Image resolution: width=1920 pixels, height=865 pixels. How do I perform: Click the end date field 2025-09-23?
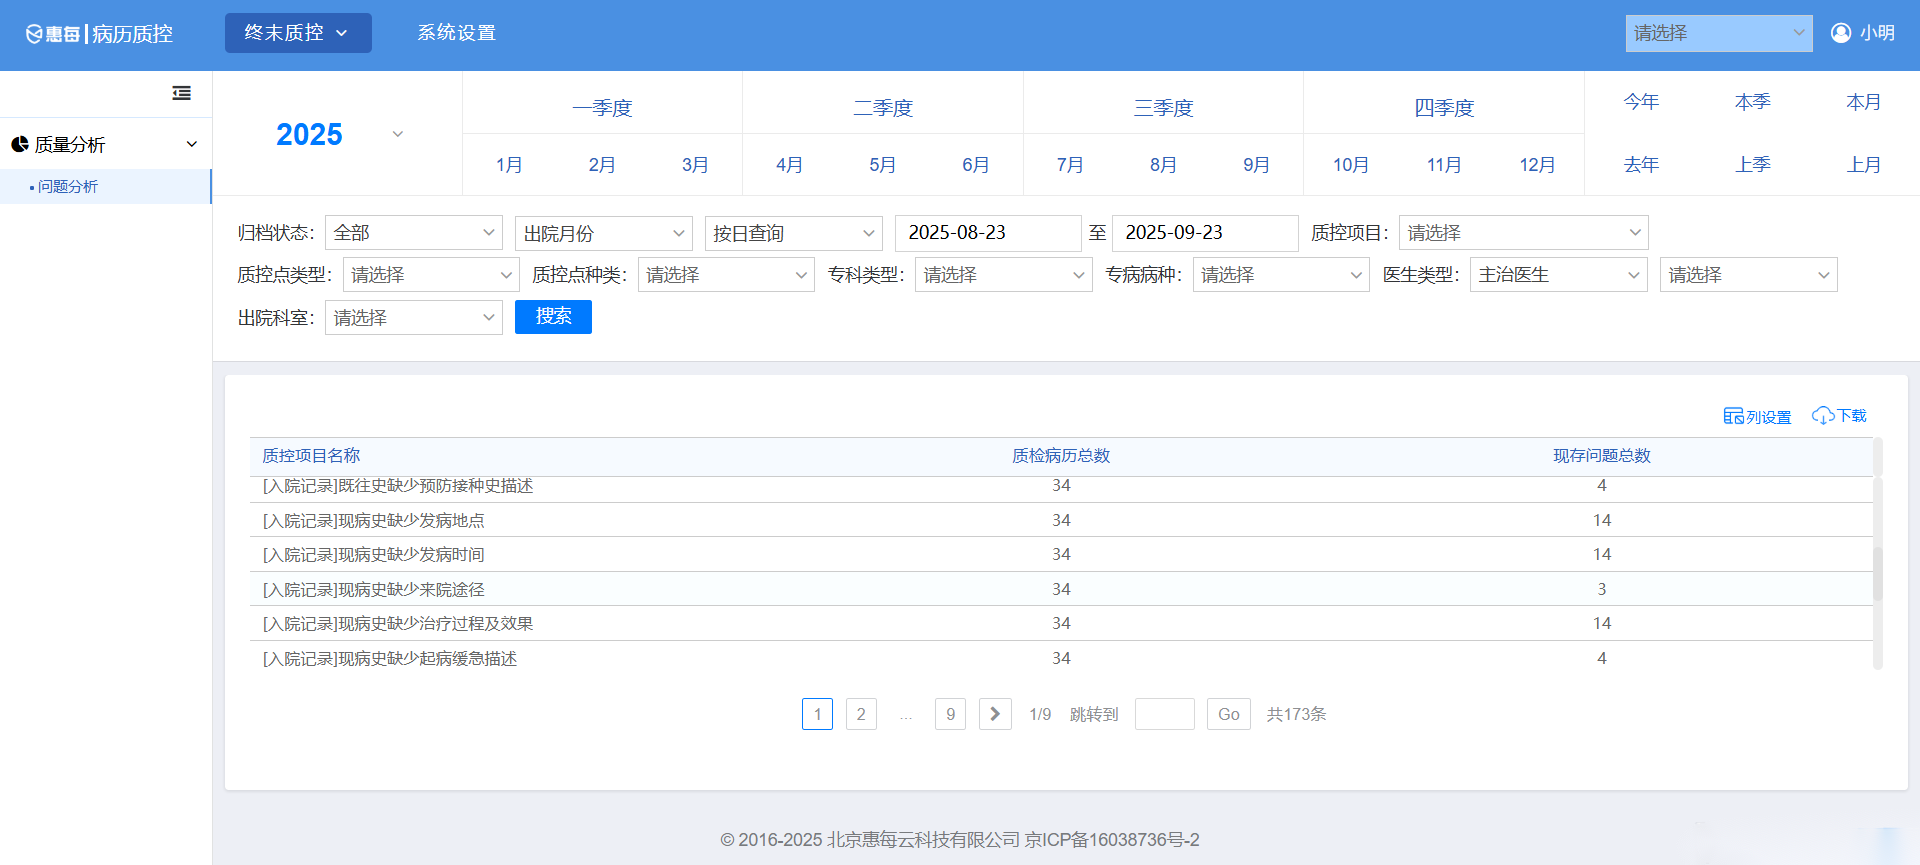click(x=1205, y=233)
